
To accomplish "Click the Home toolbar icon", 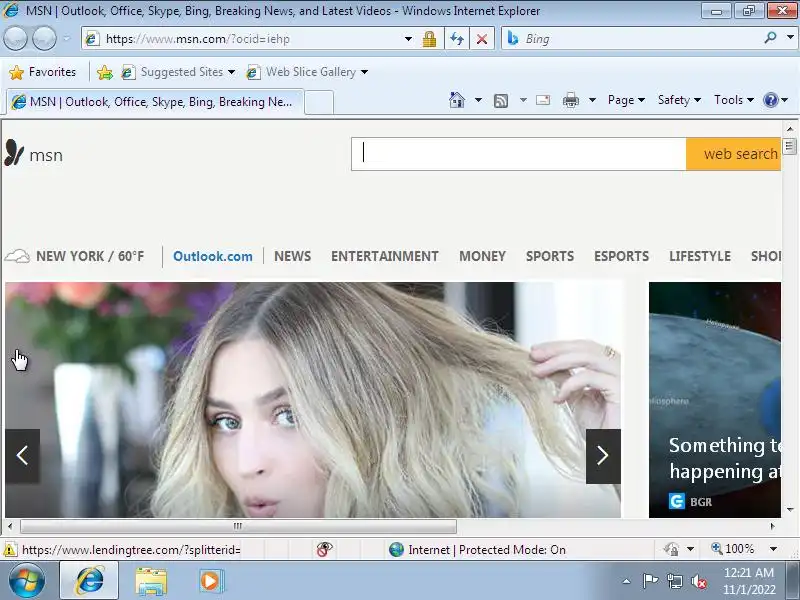I will click(457, 100).
